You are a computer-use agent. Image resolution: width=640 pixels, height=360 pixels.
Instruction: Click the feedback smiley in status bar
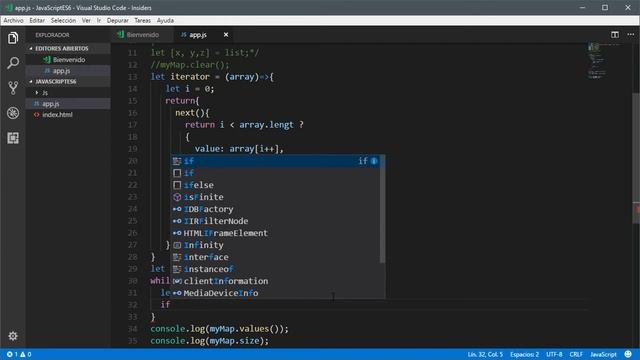pyautogui.click(x=628, y=354)
